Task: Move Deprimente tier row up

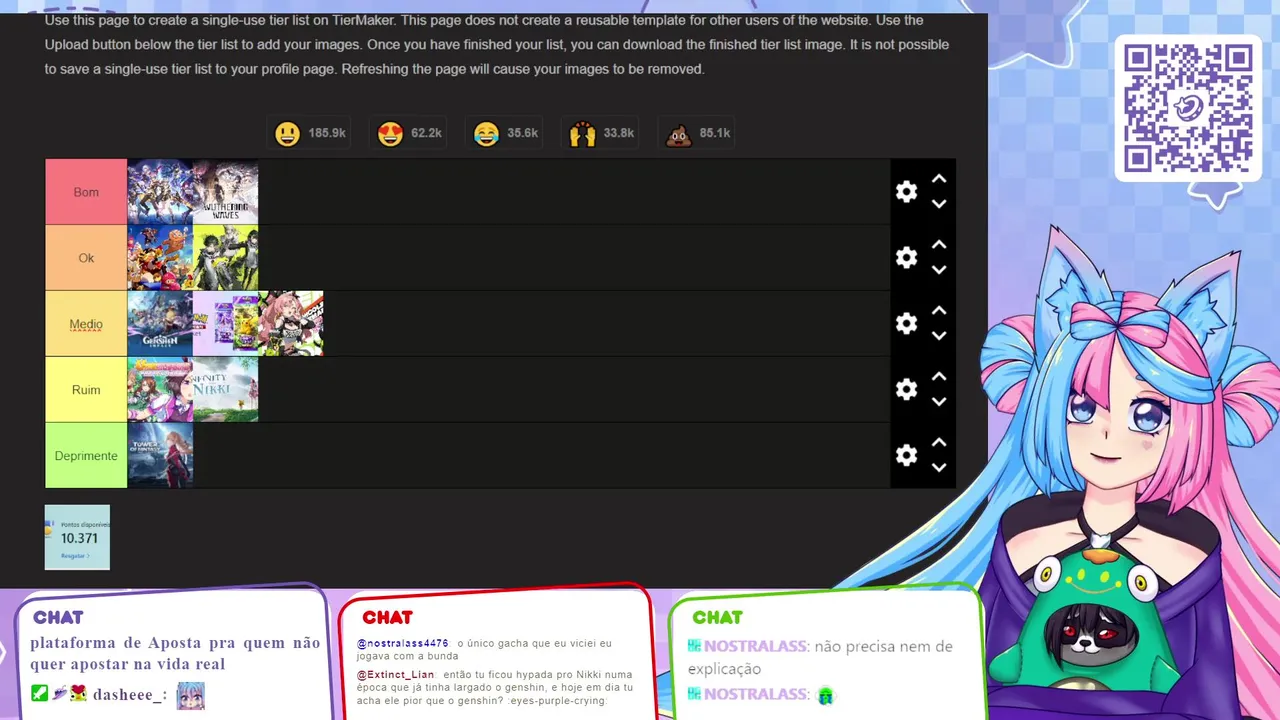Action: (939, 443)
